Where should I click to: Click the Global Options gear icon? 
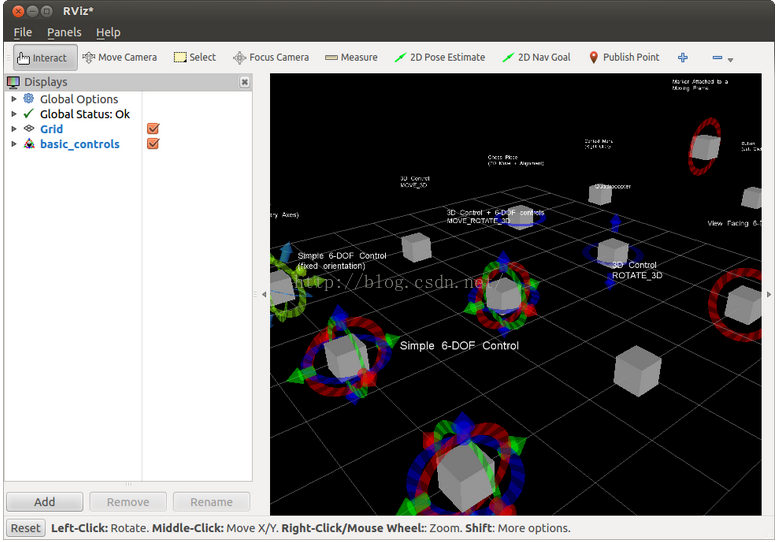(29, 99)
